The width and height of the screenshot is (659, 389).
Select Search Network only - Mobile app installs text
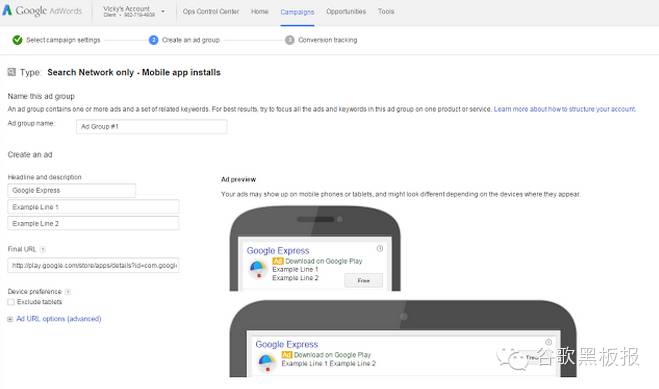click(134, 72)
